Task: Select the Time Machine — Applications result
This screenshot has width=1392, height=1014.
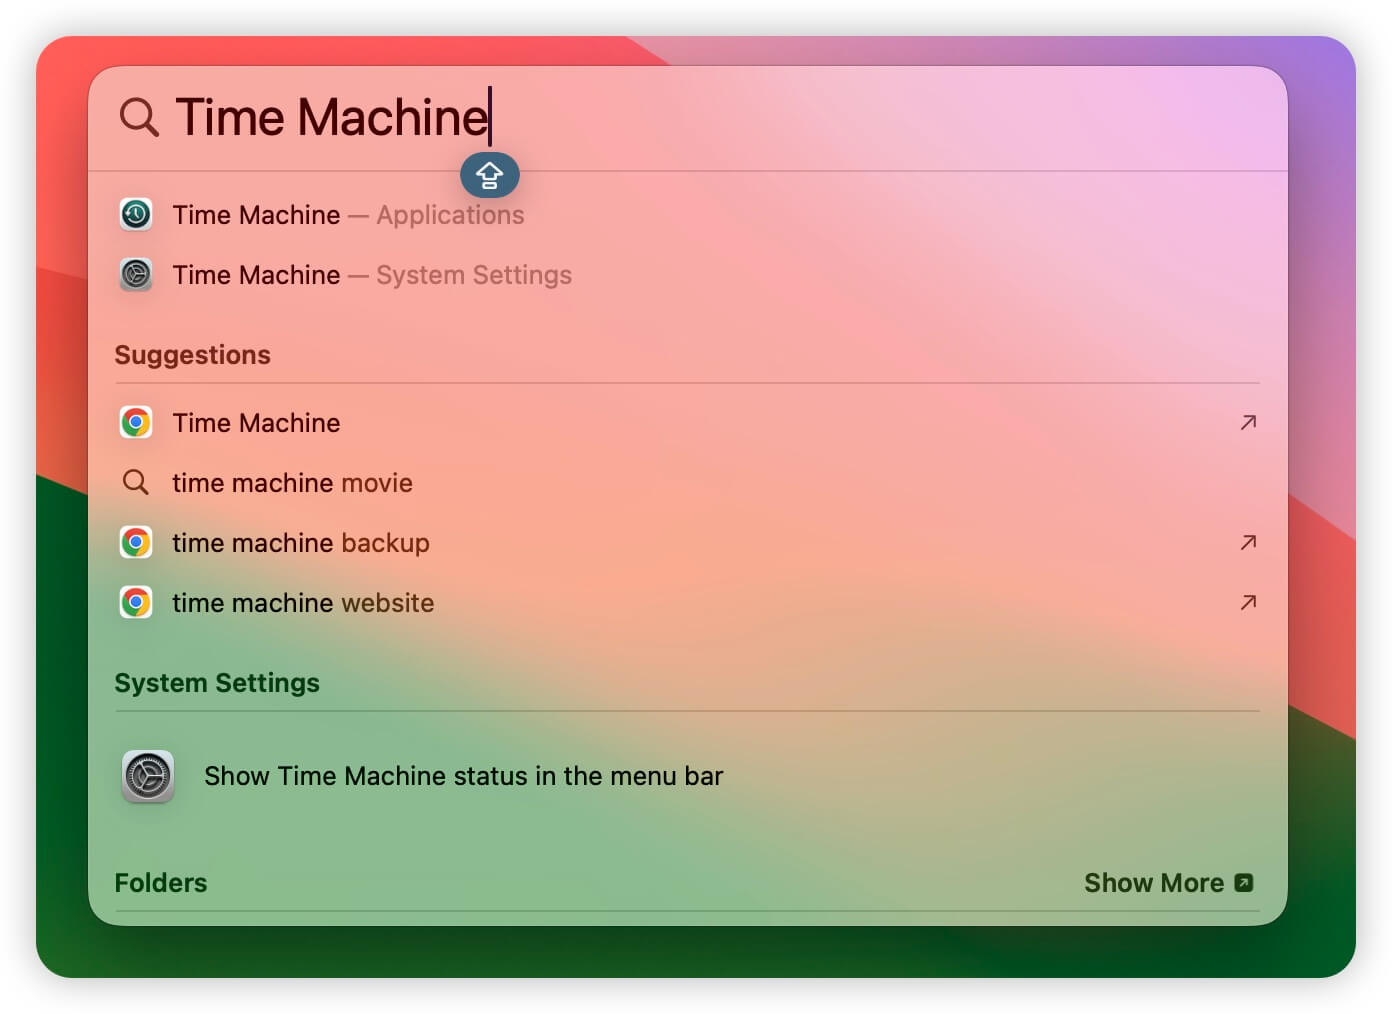Action: pos(347,215)
